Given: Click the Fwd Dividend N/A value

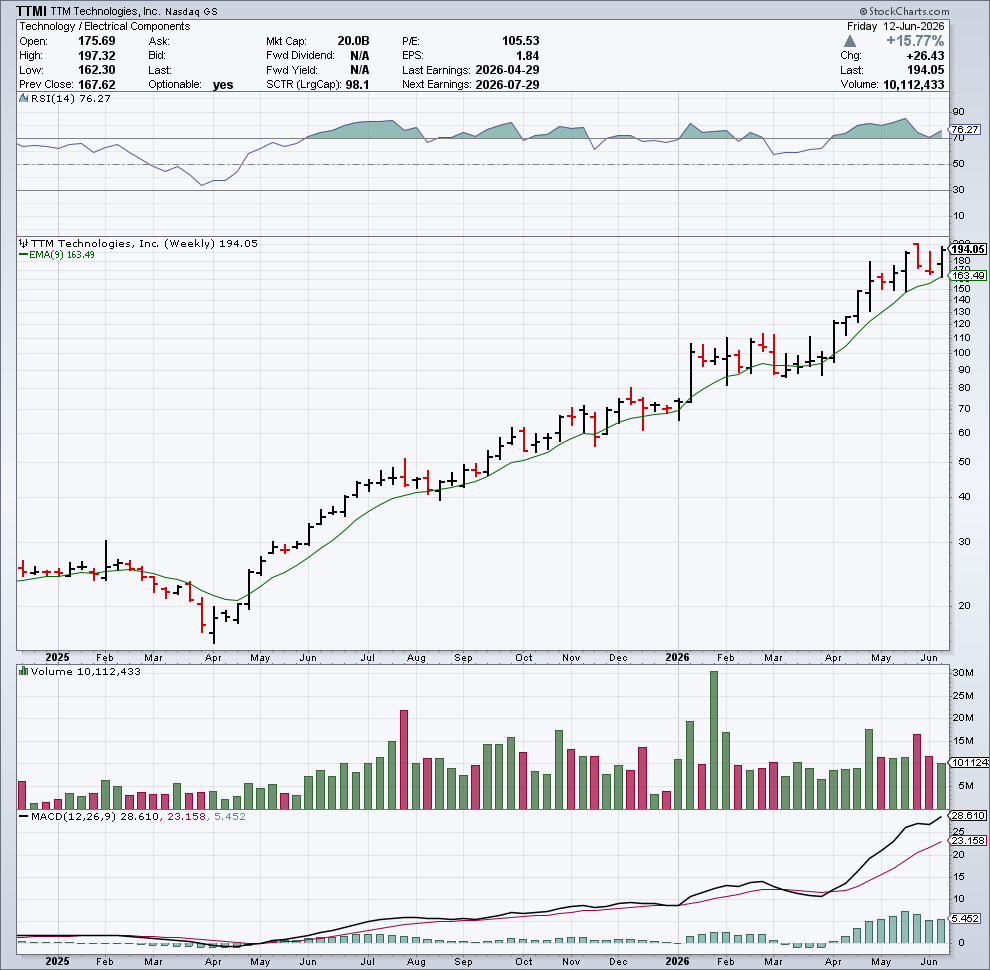Looking at the screenshot, I should [359, 56].
